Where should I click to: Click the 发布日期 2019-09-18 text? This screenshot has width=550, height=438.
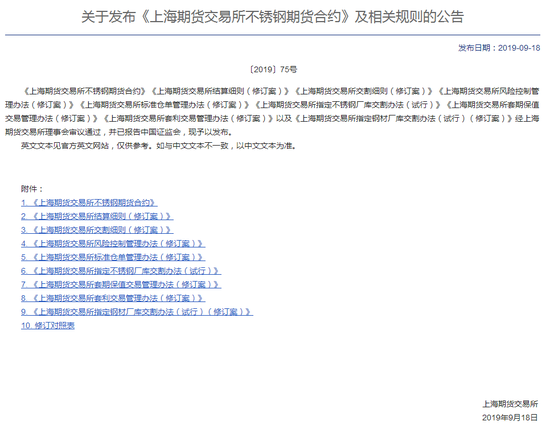(x=499, y=48)
